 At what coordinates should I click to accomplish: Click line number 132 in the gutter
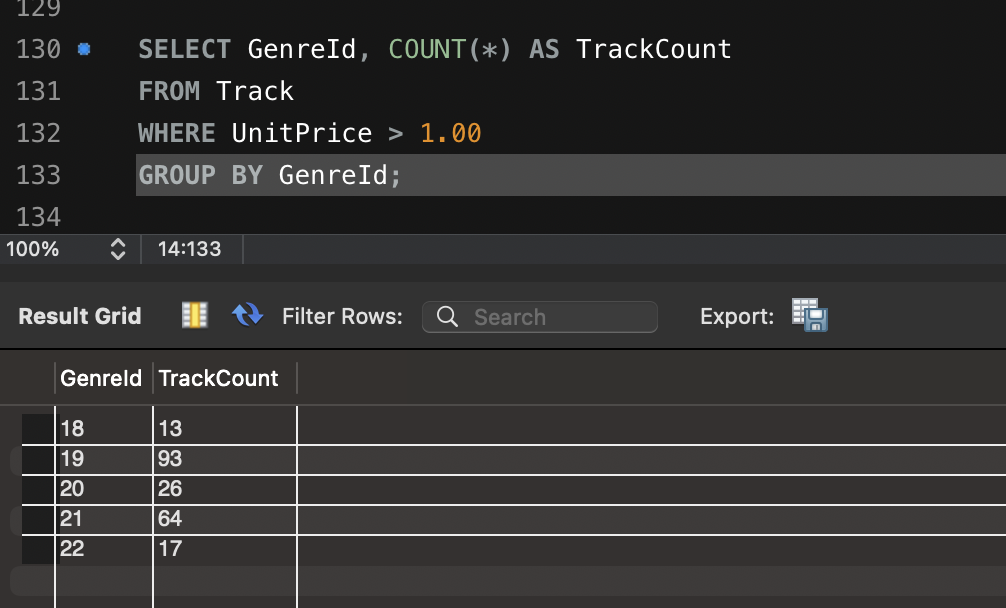tap(38, 133)
